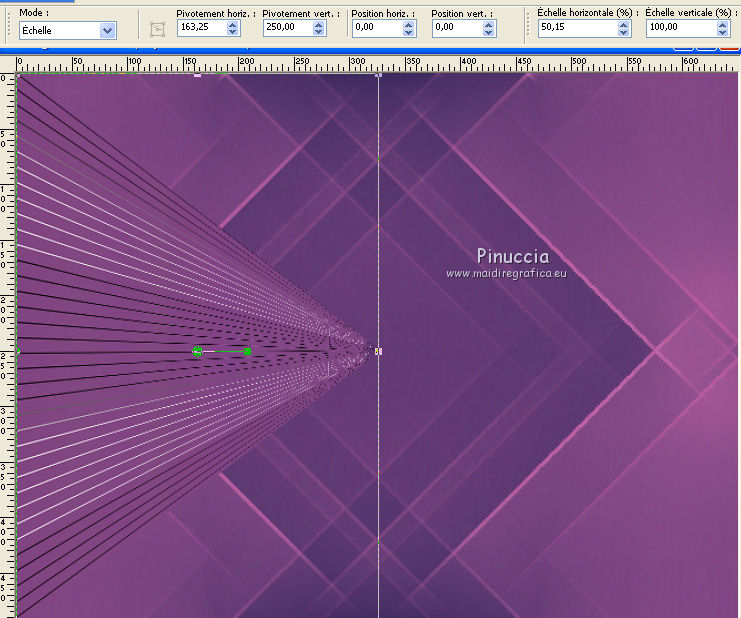Viewport: 741px width, 618px height.
Task: Decrease Échelle verticale with down arrow
Action: click(x=723, y=32)
